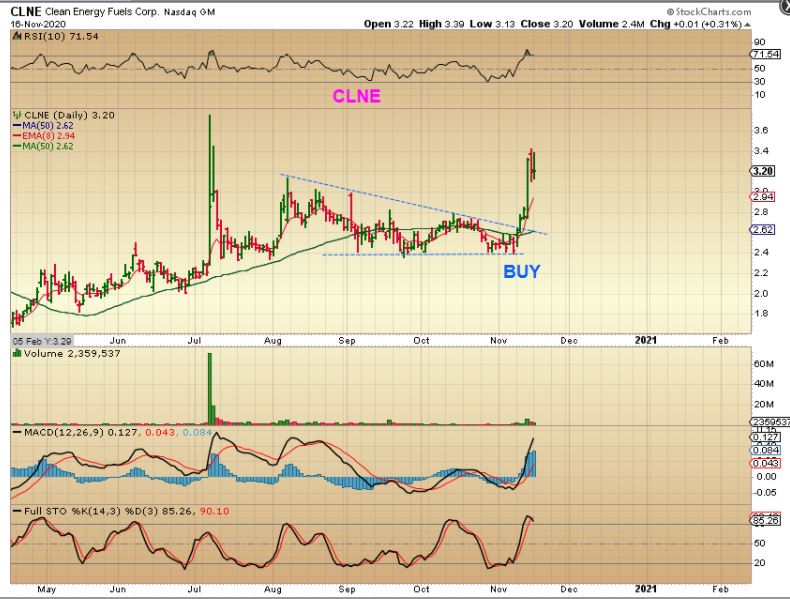790x599 pixels.
Task: Click the 'RSI(10) 71.54' indicator label
Action: click(x=60, y=36)
